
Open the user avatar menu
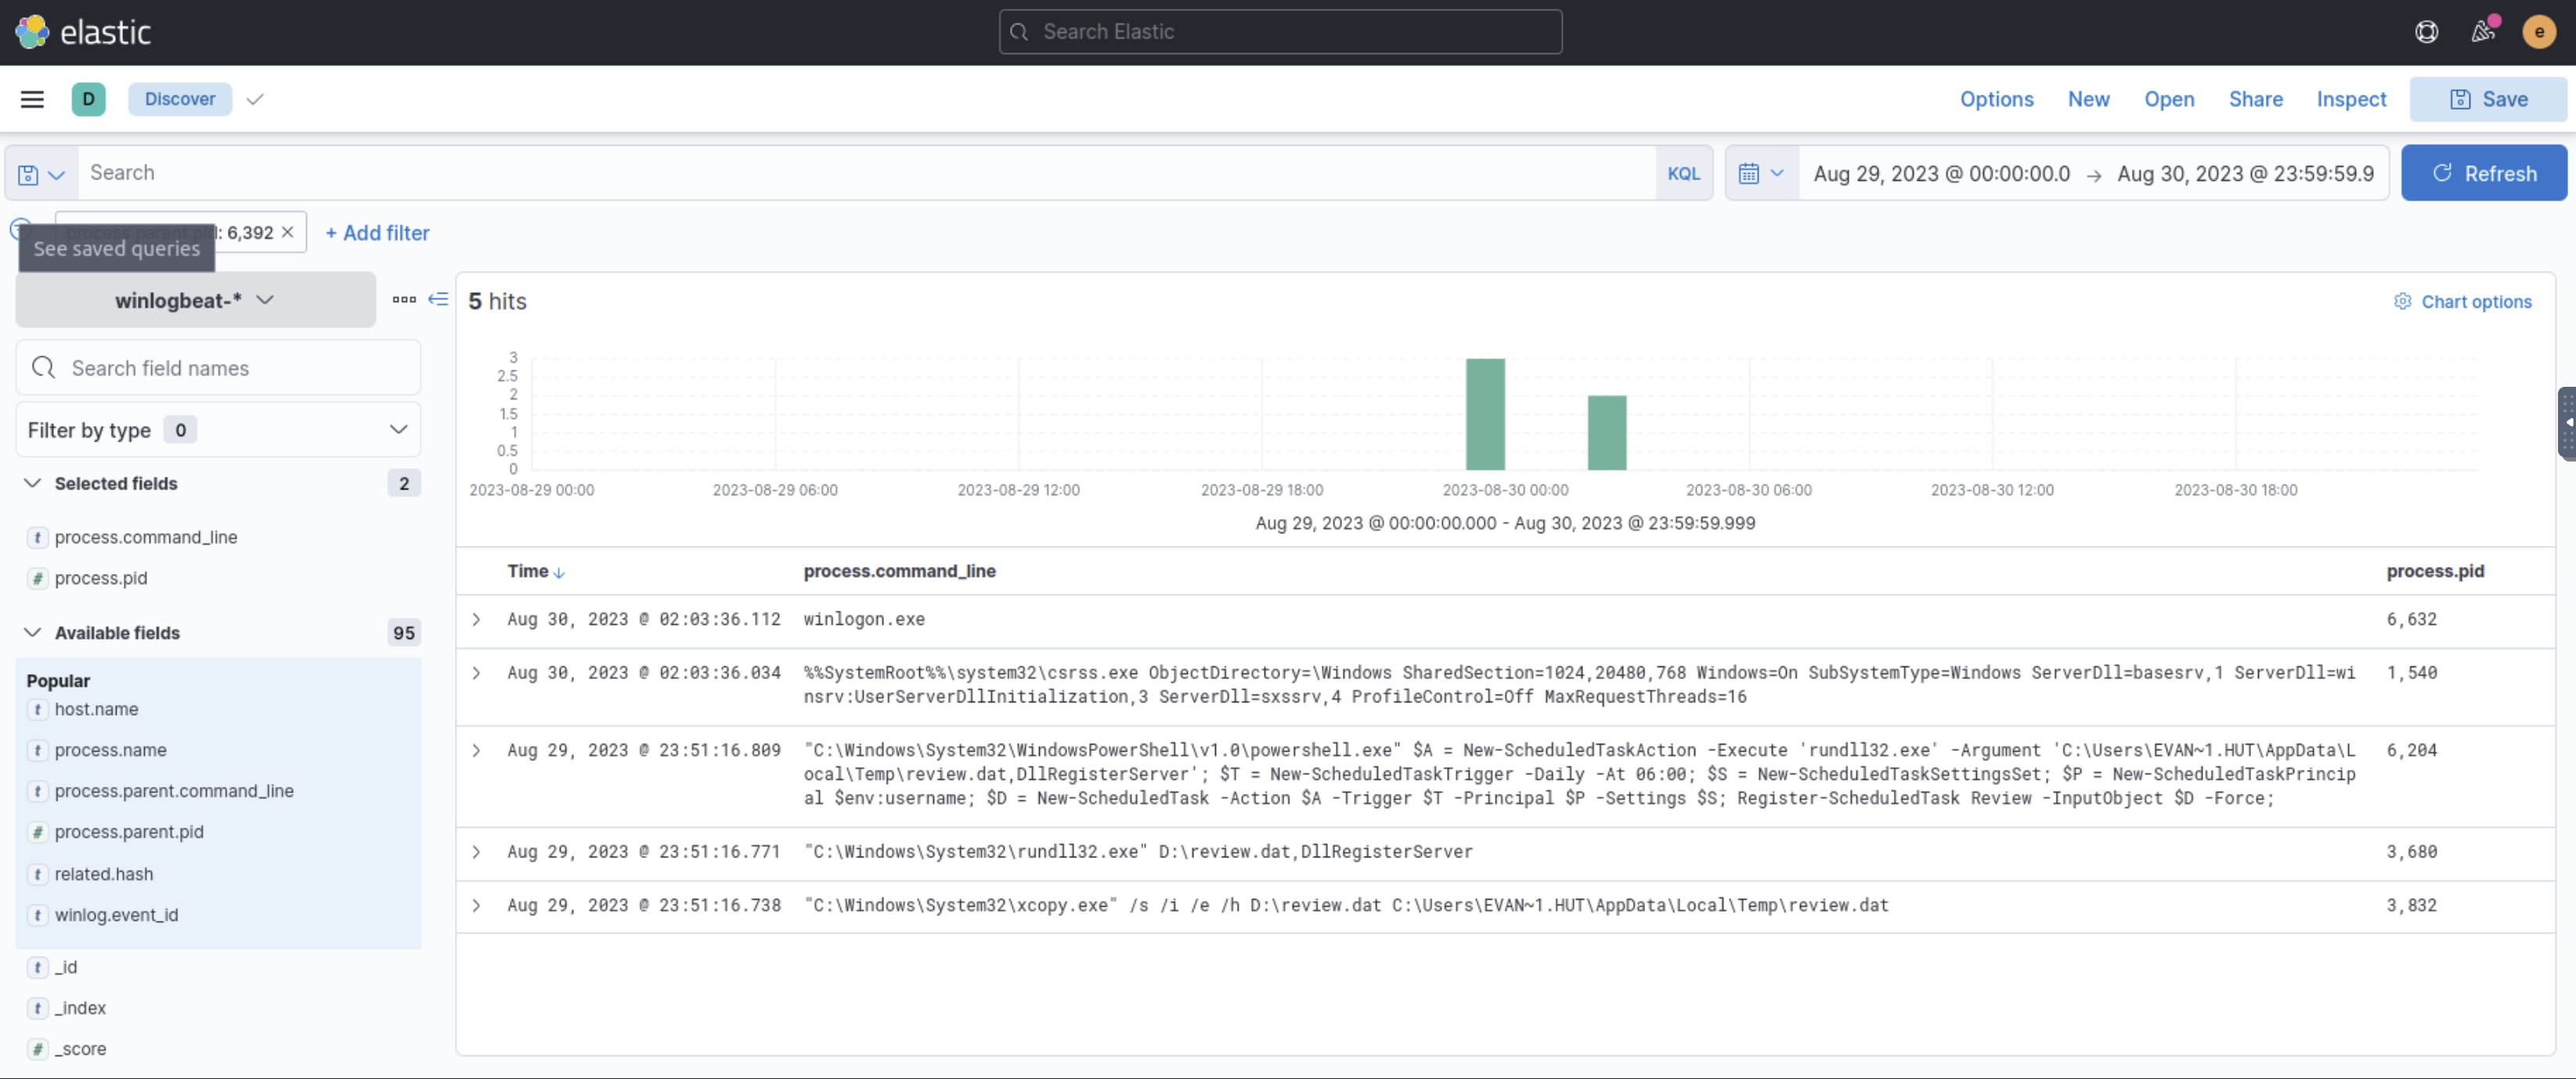pos(2538,32)
